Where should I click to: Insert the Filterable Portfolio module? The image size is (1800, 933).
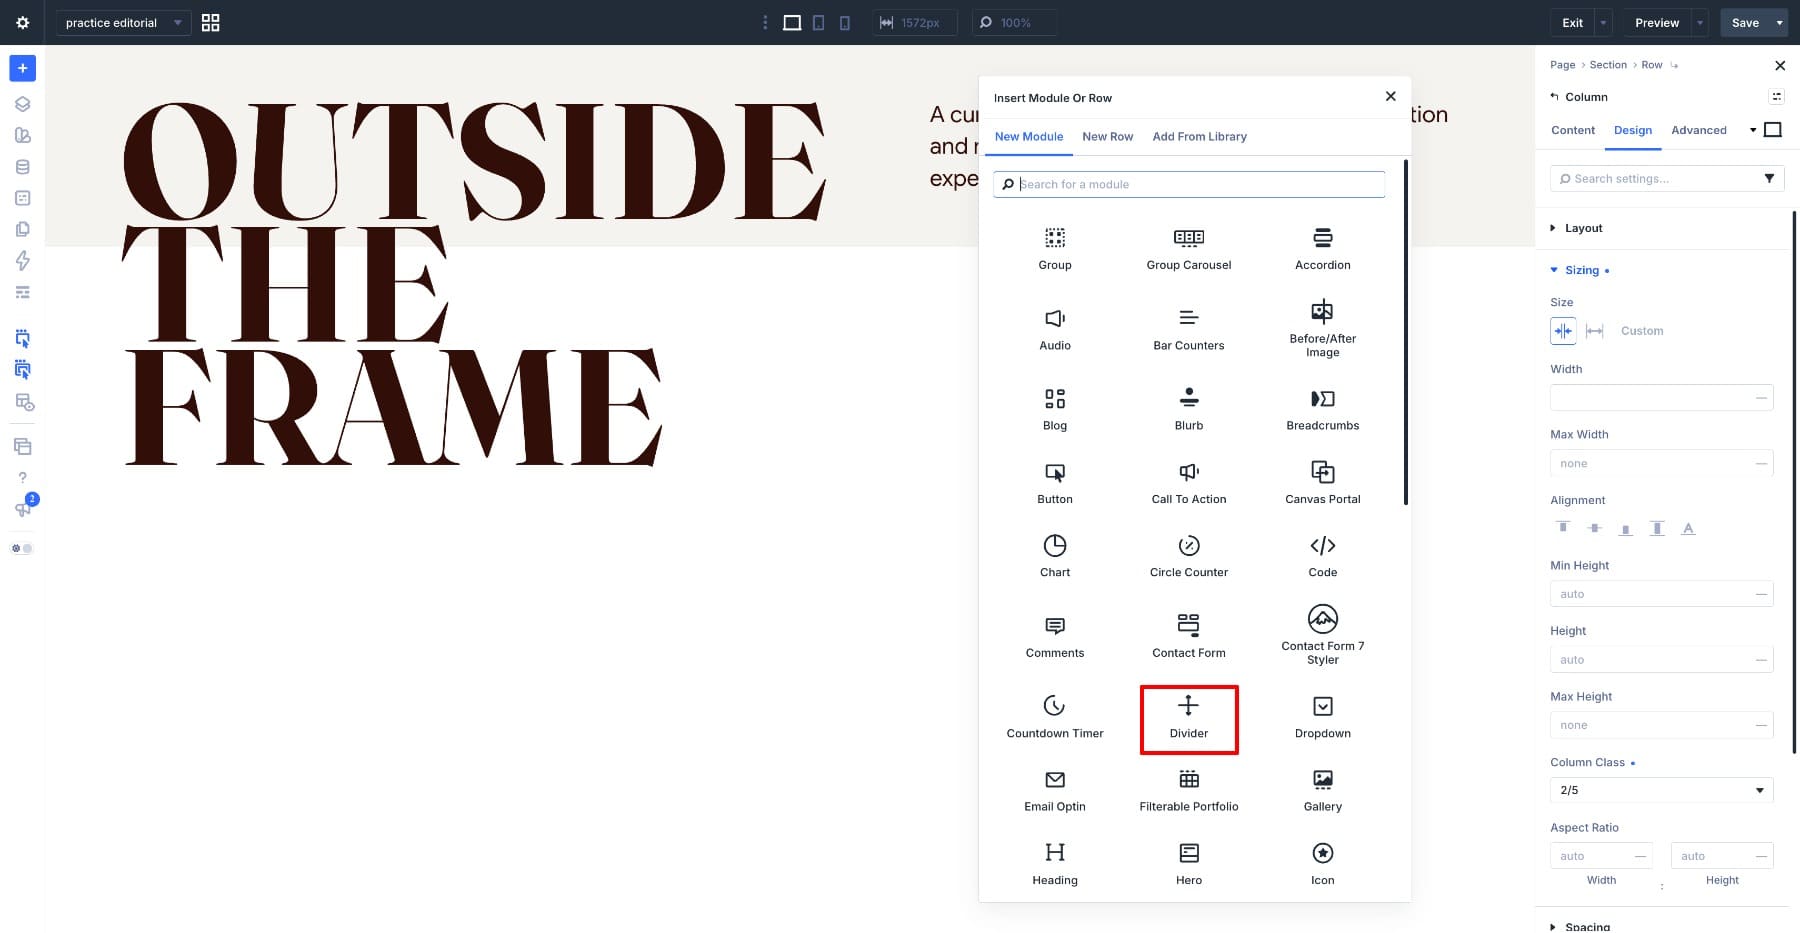pyautogui.click(x=1188, y=790)
